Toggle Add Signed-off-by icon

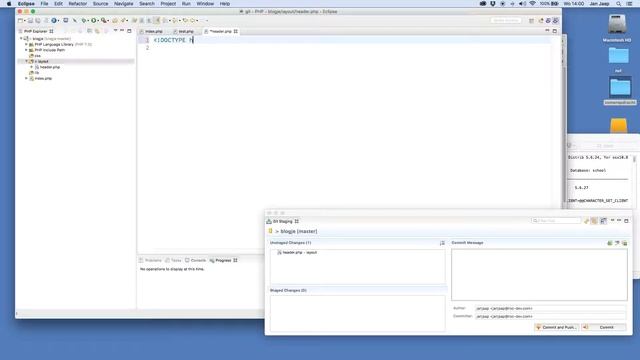point(617,243)
